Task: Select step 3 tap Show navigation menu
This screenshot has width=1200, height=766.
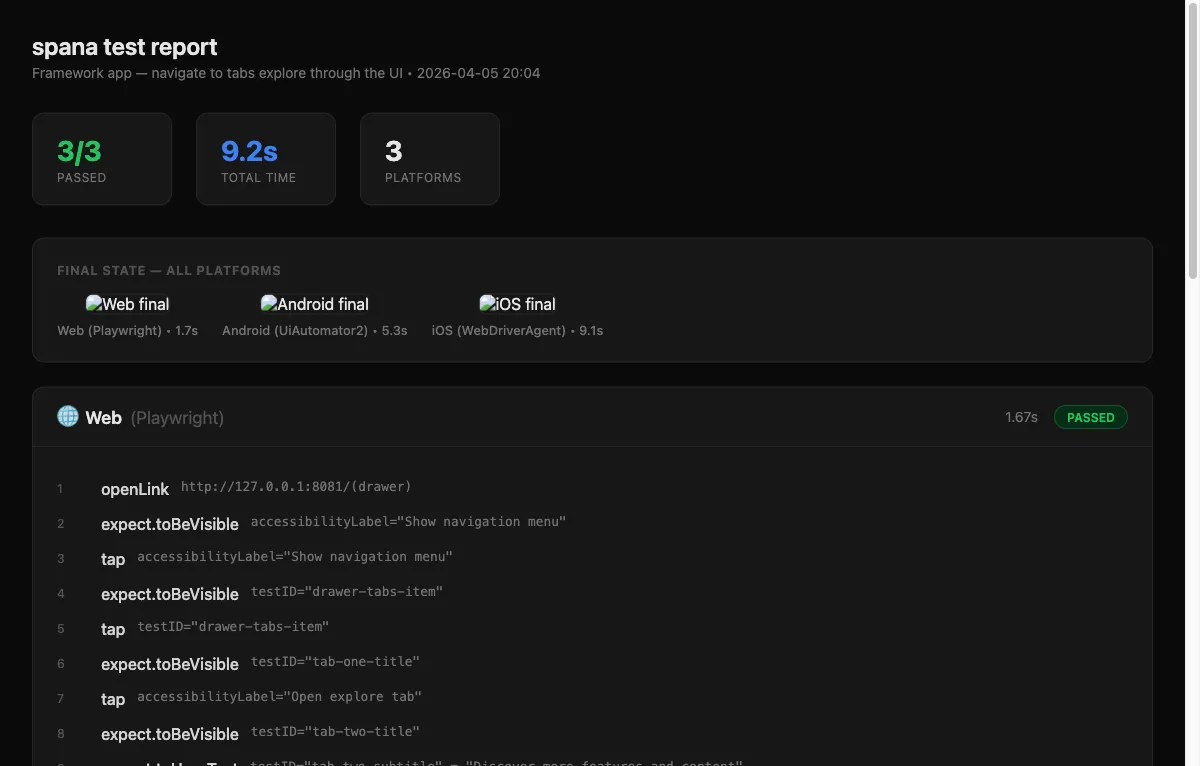Action: click(x=113, y=559)
